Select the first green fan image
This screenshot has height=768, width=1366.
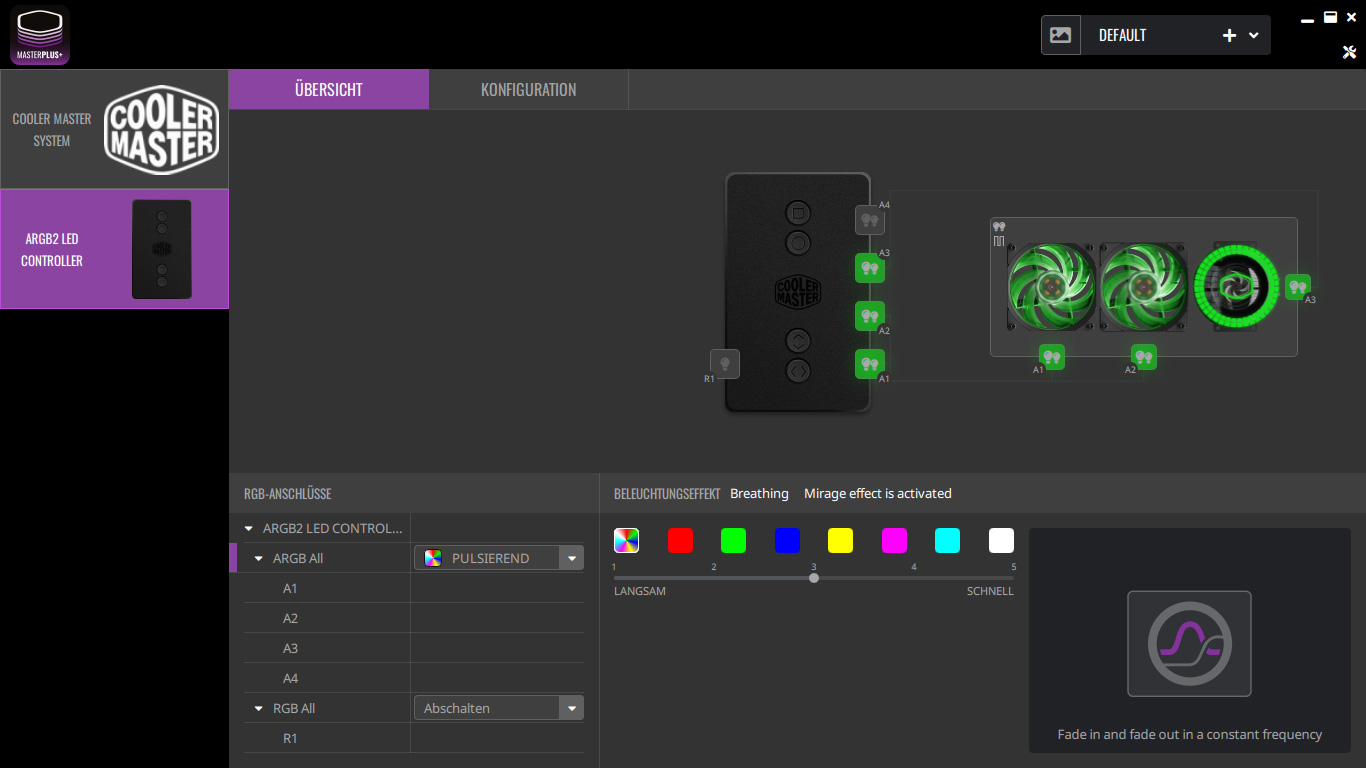point(1052,288)
